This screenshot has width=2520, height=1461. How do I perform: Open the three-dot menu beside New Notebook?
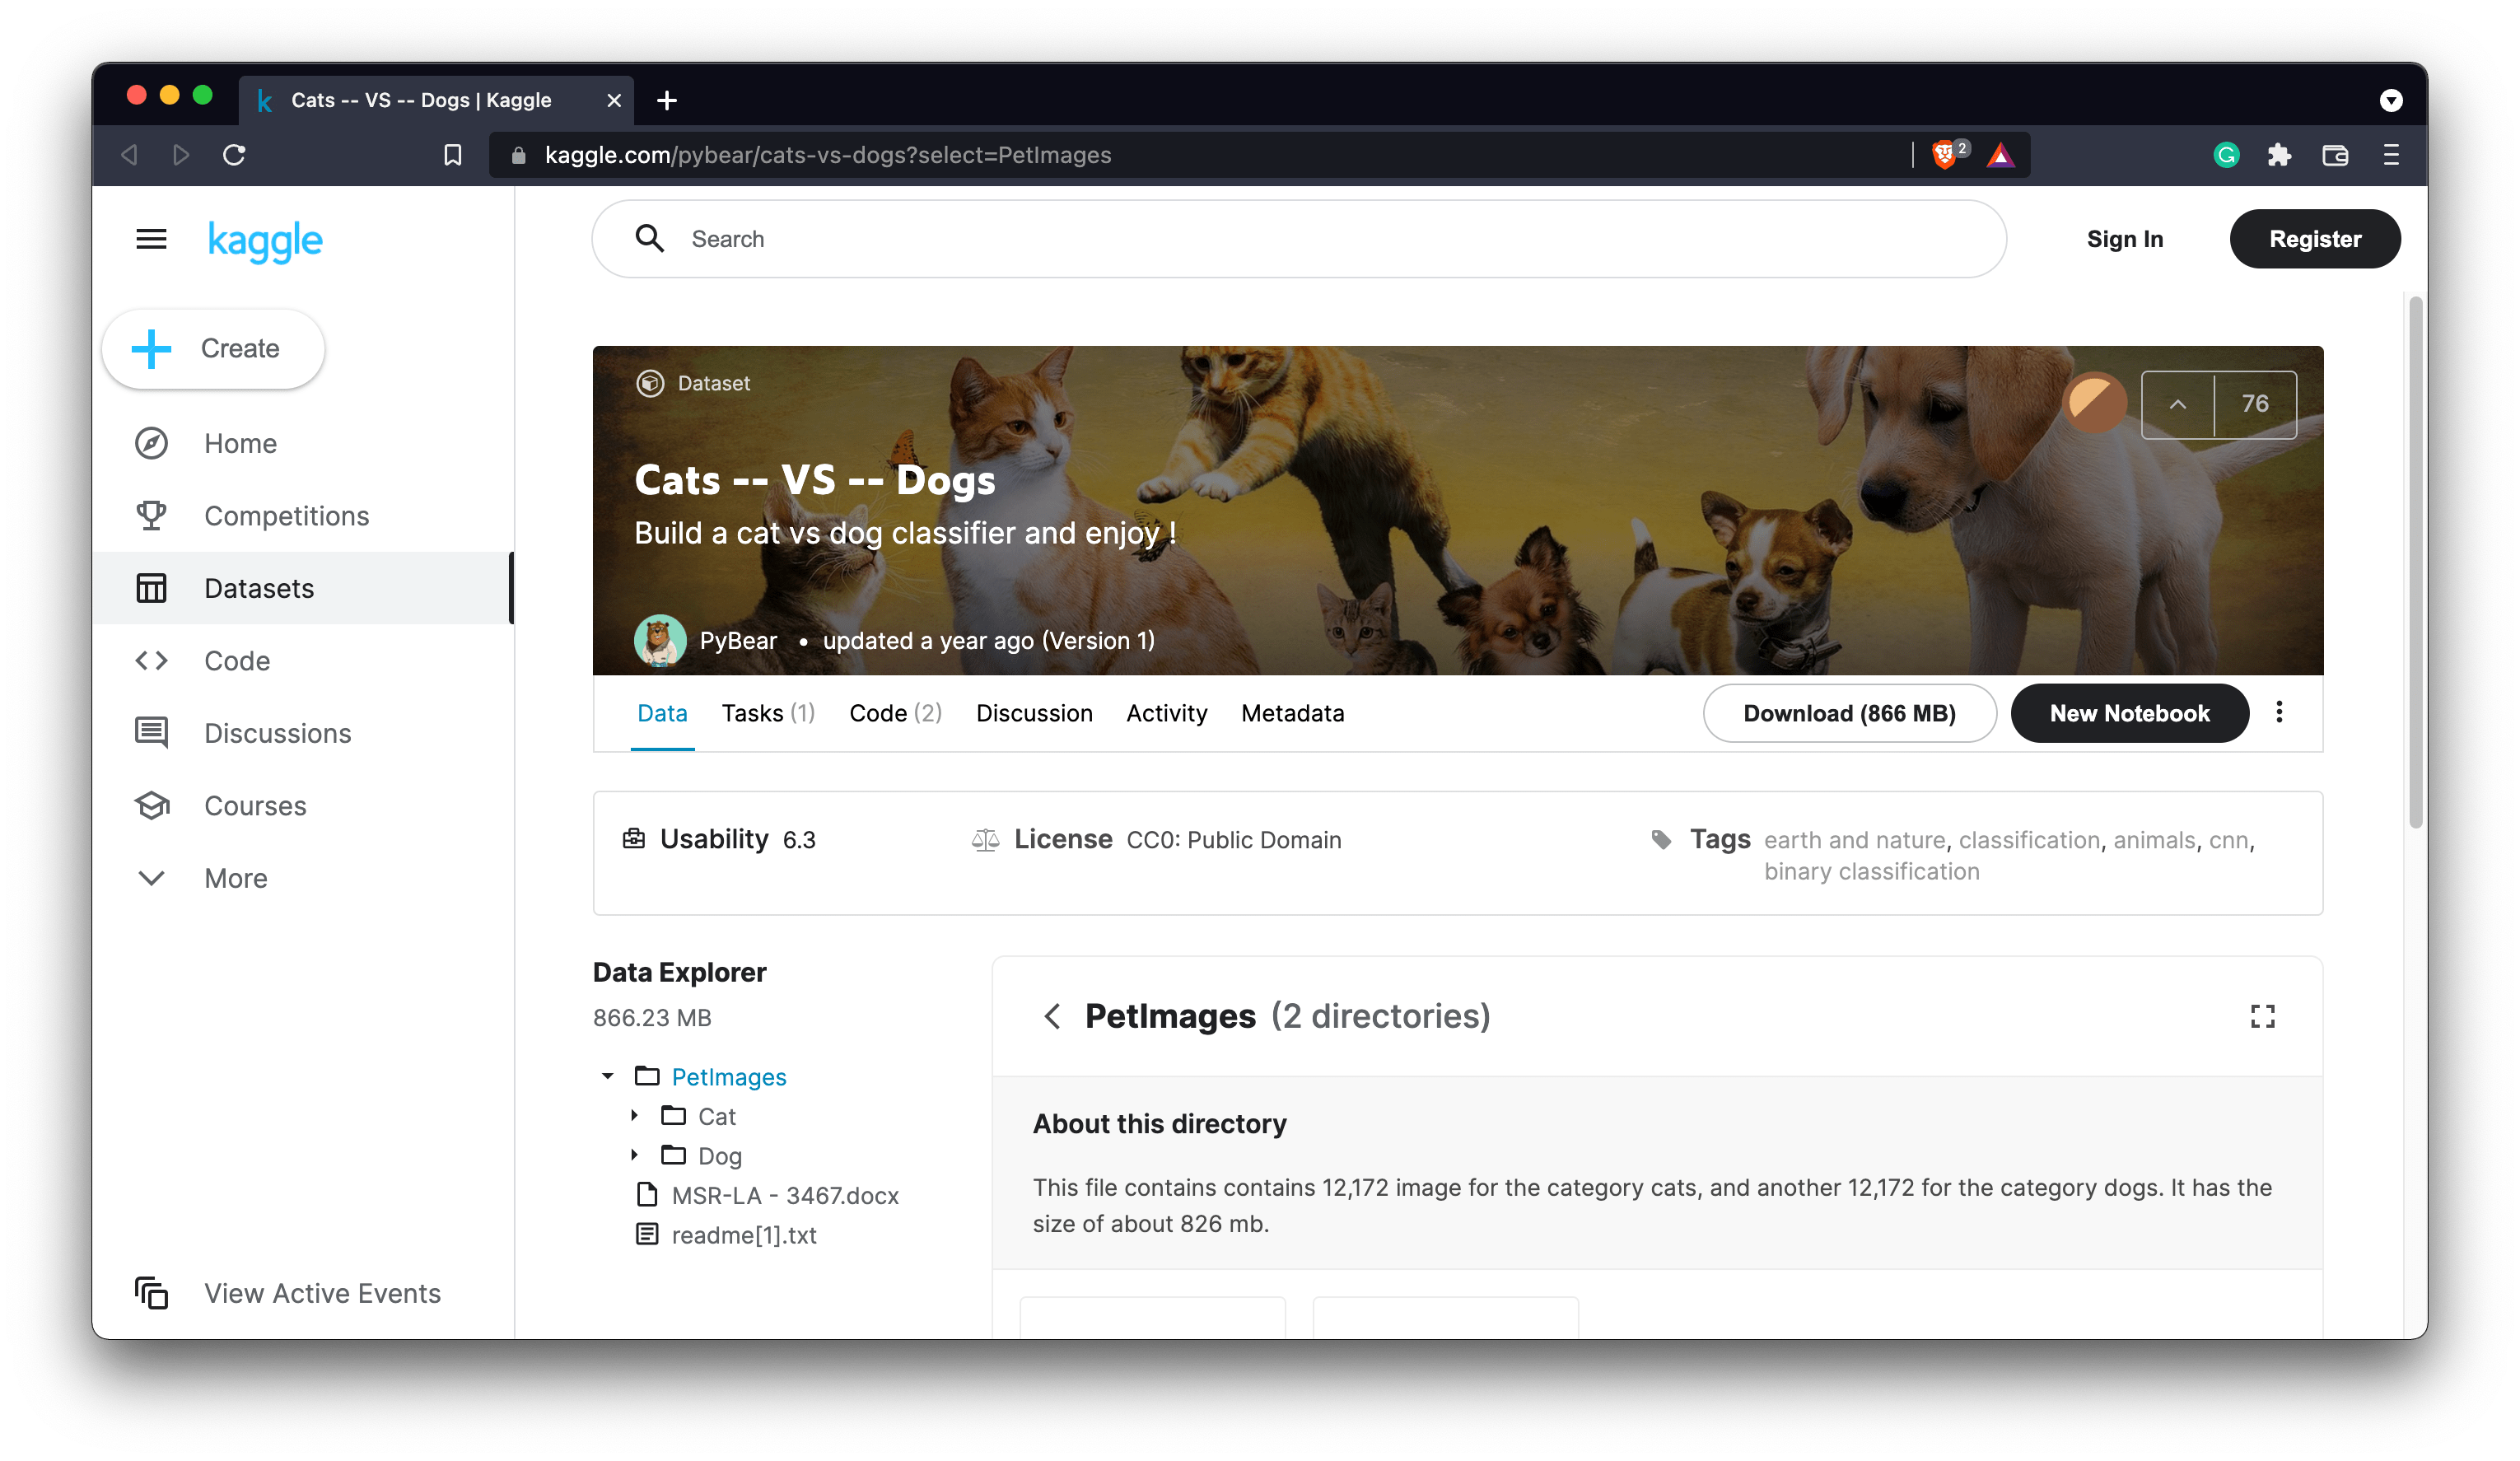coord(2279,712)
